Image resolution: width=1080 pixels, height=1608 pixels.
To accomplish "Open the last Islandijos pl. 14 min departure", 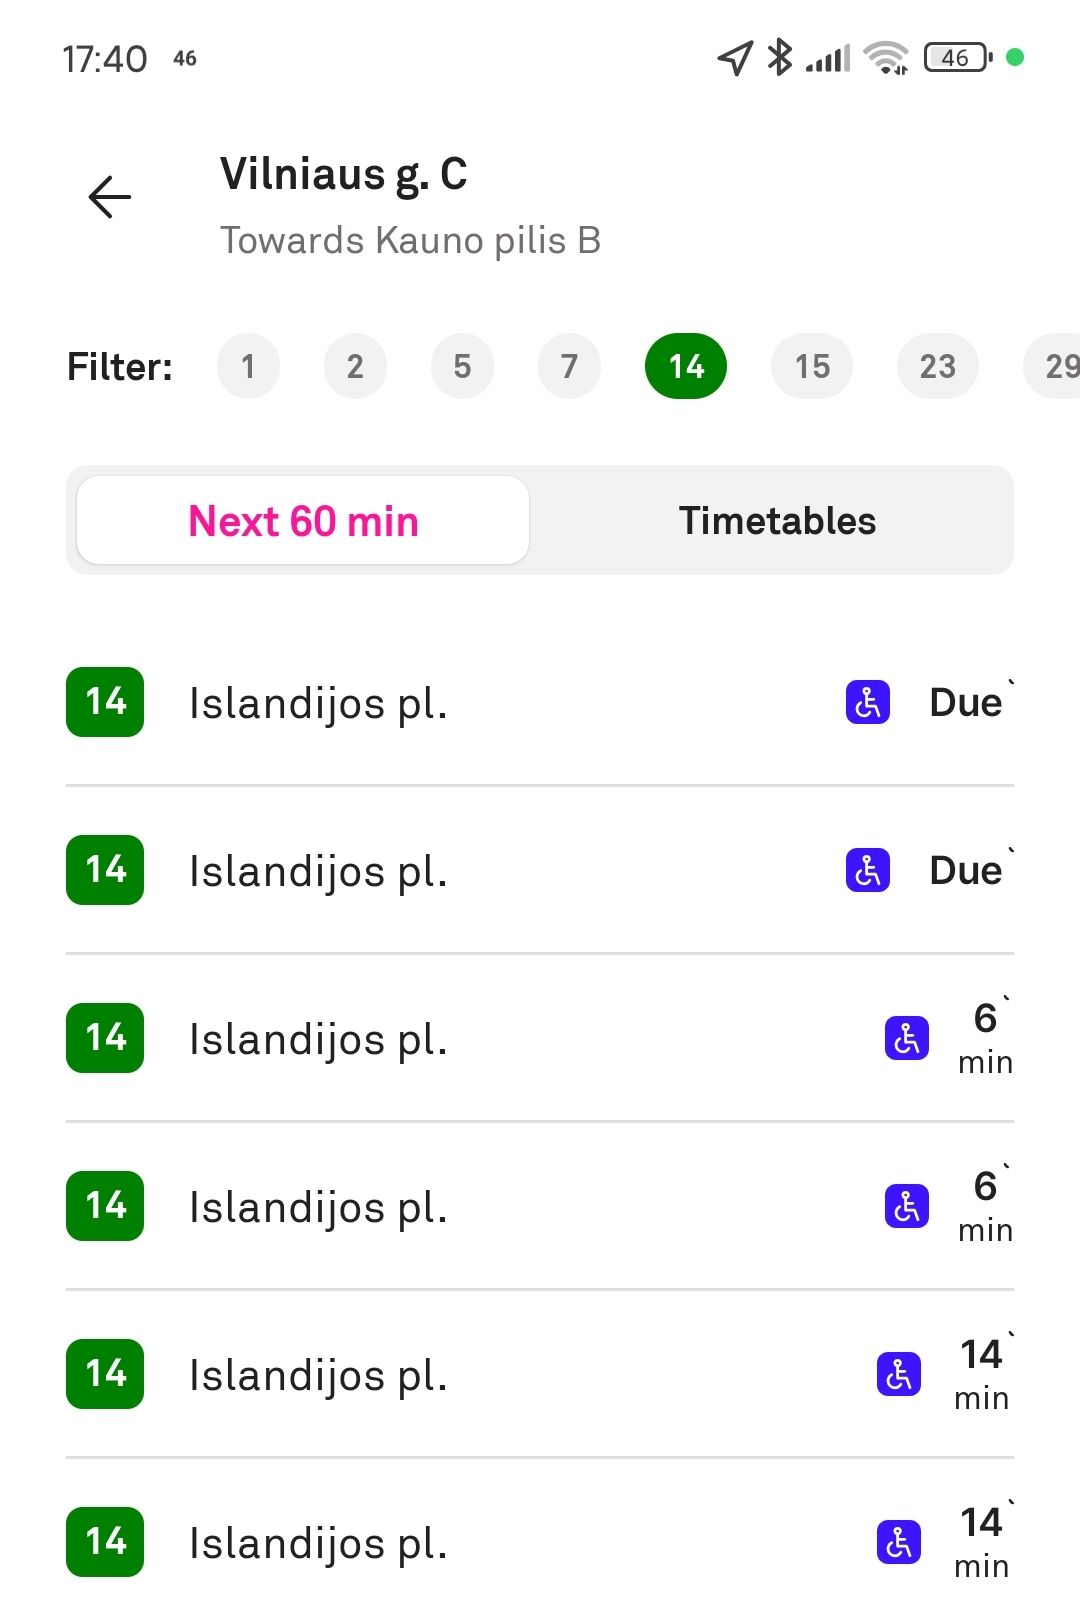I will pos(540,1542).
